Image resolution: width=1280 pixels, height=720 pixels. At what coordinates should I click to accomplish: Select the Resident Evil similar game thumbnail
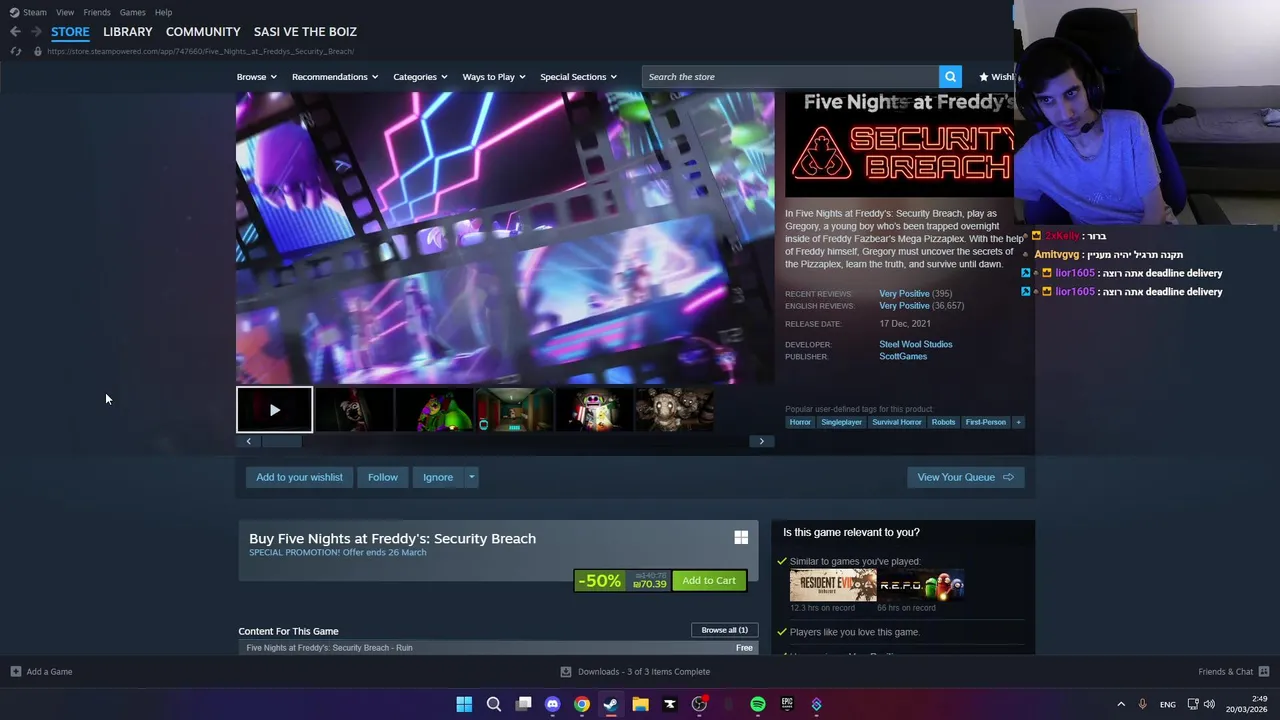pyautogui.click(x=833, y=586)
